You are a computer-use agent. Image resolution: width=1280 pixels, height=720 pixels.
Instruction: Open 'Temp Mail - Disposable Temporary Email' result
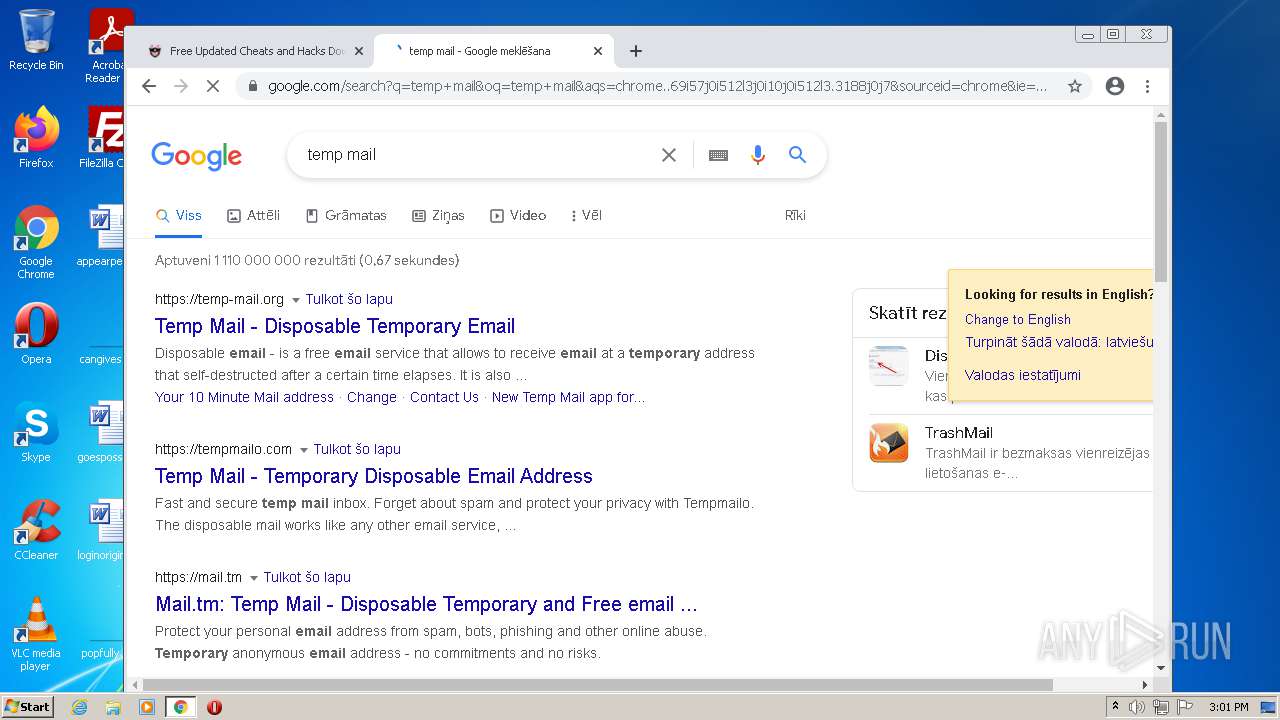click(x=335, y=326)
